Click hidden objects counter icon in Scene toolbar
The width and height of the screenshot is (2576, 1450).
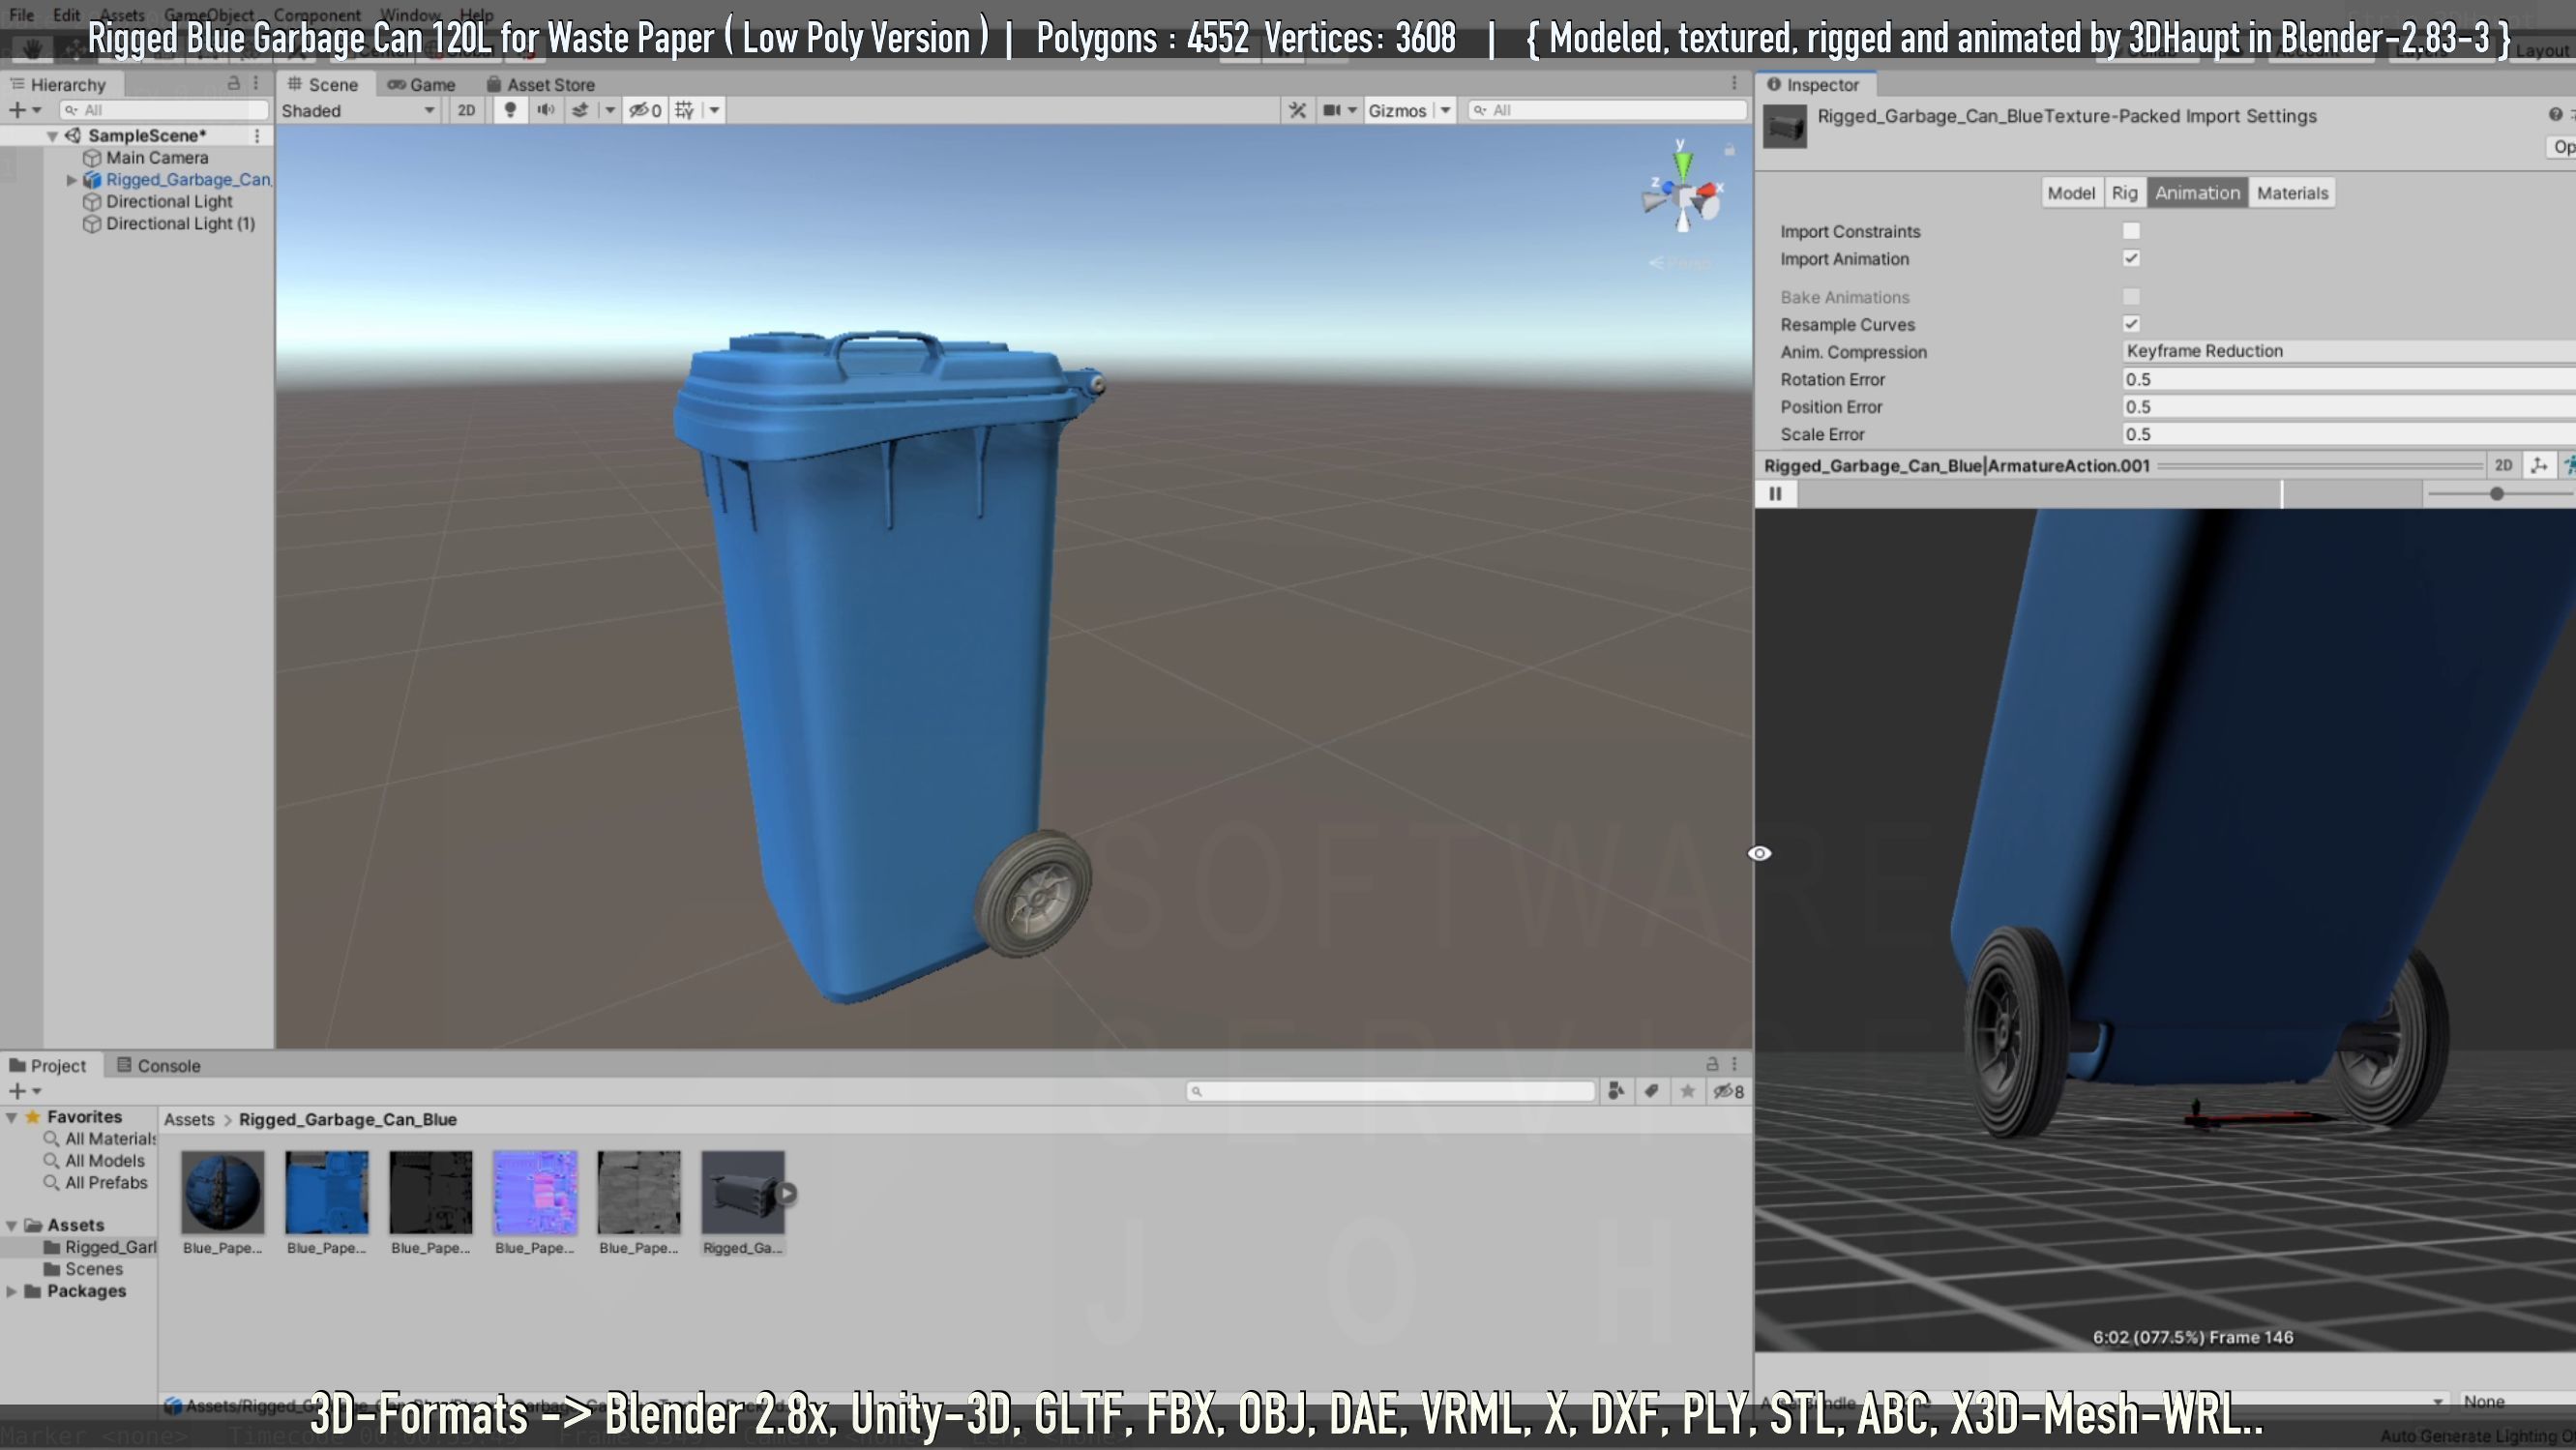tap(645, 110)
